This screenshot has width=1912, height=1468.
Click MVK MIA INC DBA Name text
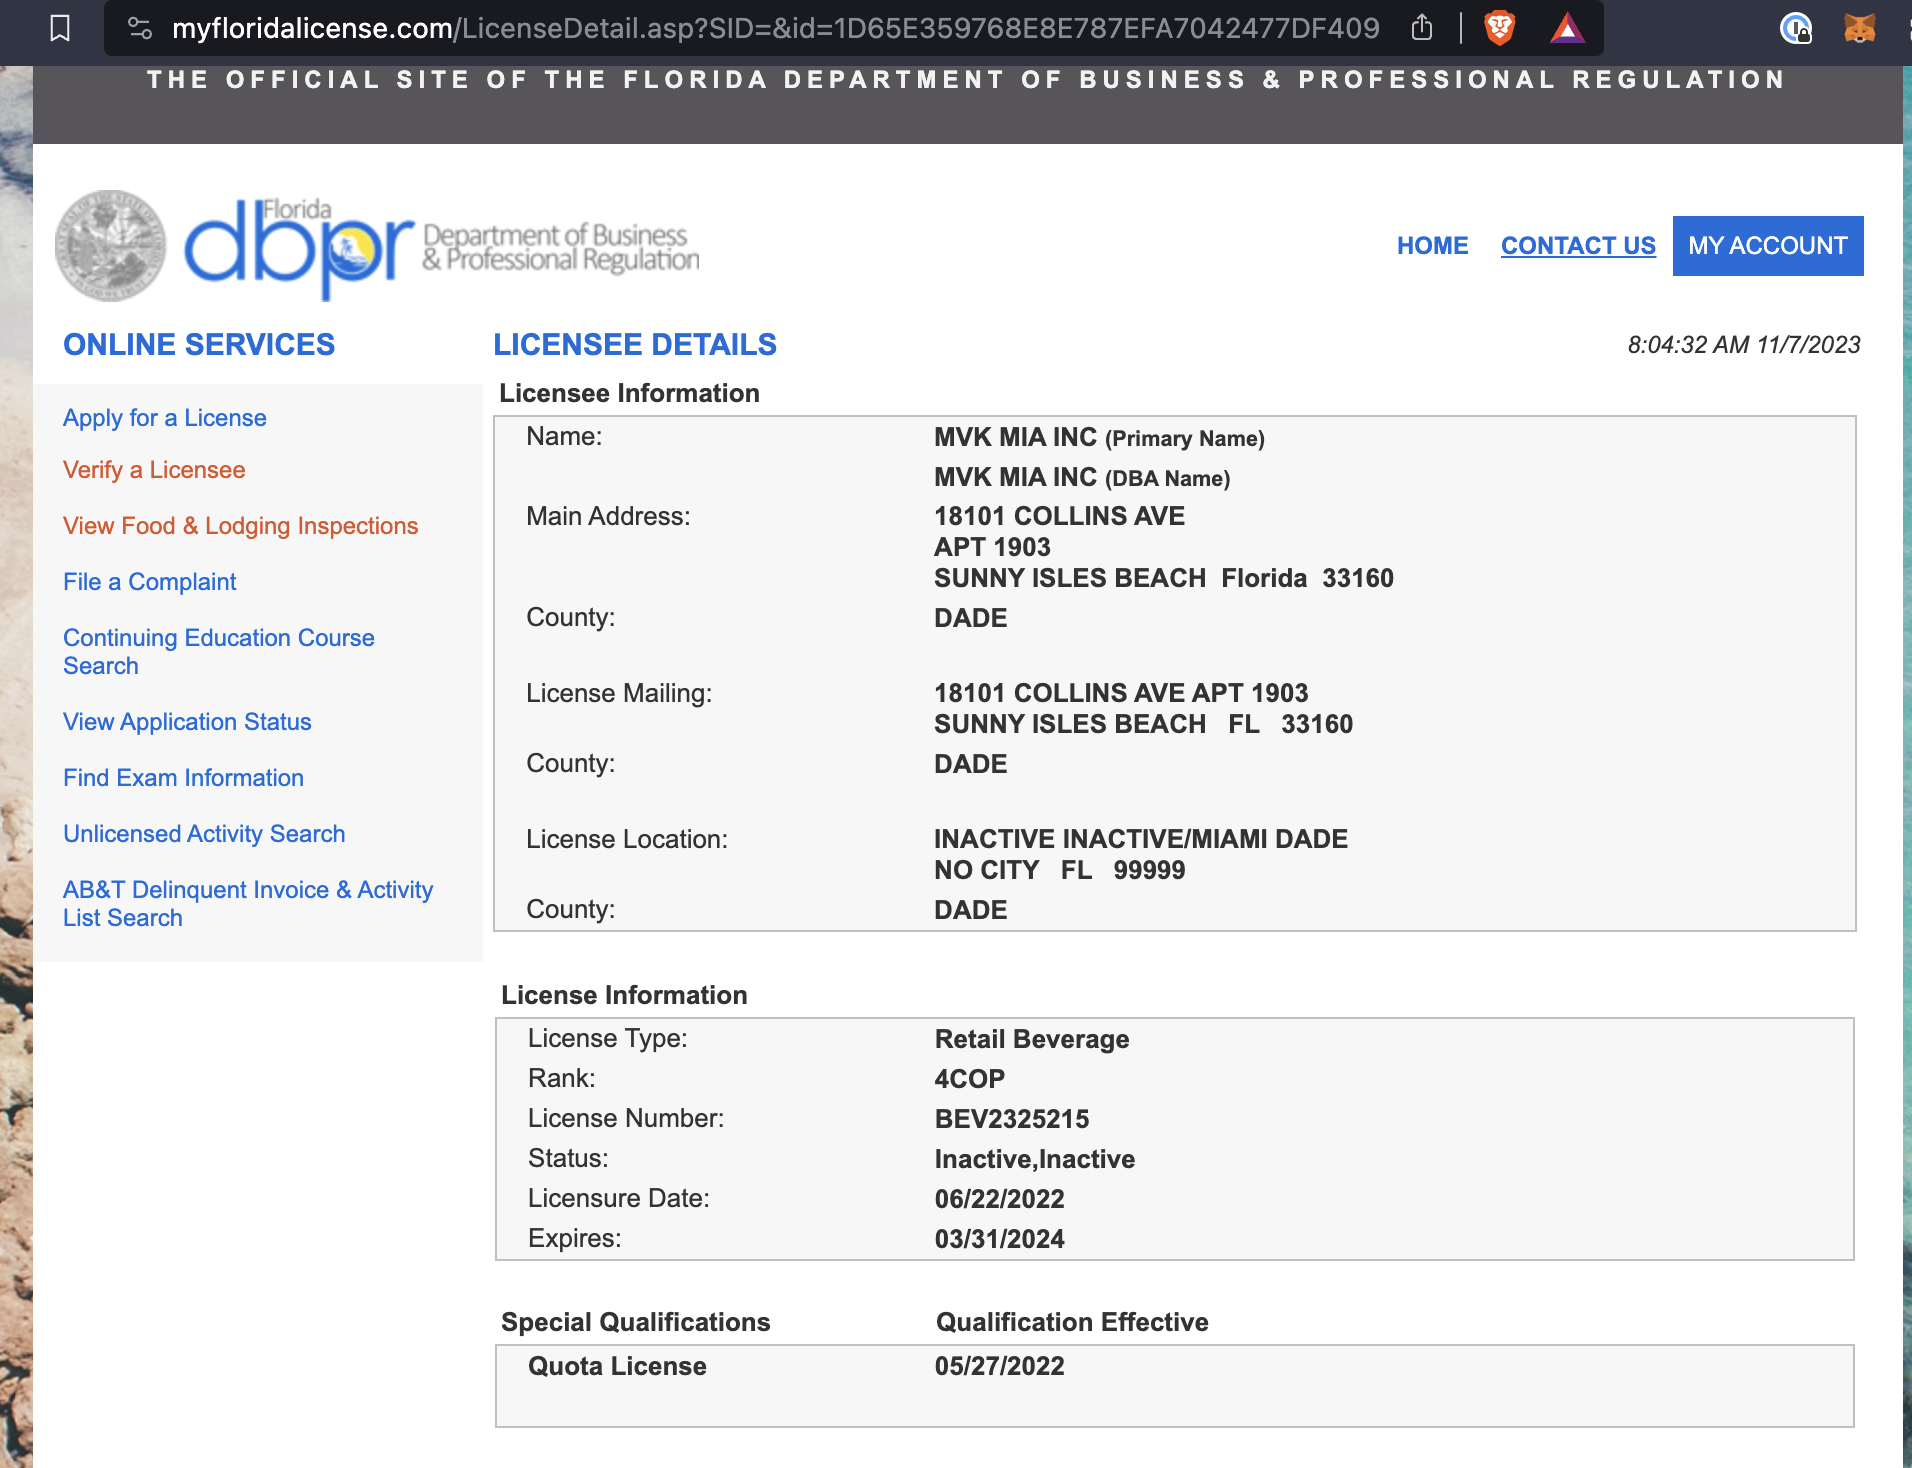click(x=1082, y=478)
